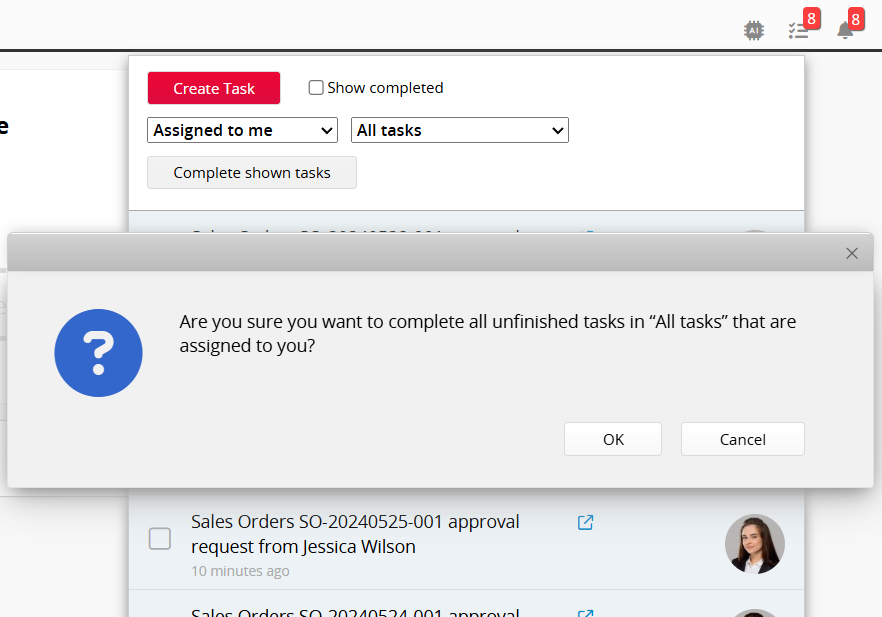Viewport: 882px width, 617px height.
Task: Close the confirmation dialog with X
Action: click(852, 253)
